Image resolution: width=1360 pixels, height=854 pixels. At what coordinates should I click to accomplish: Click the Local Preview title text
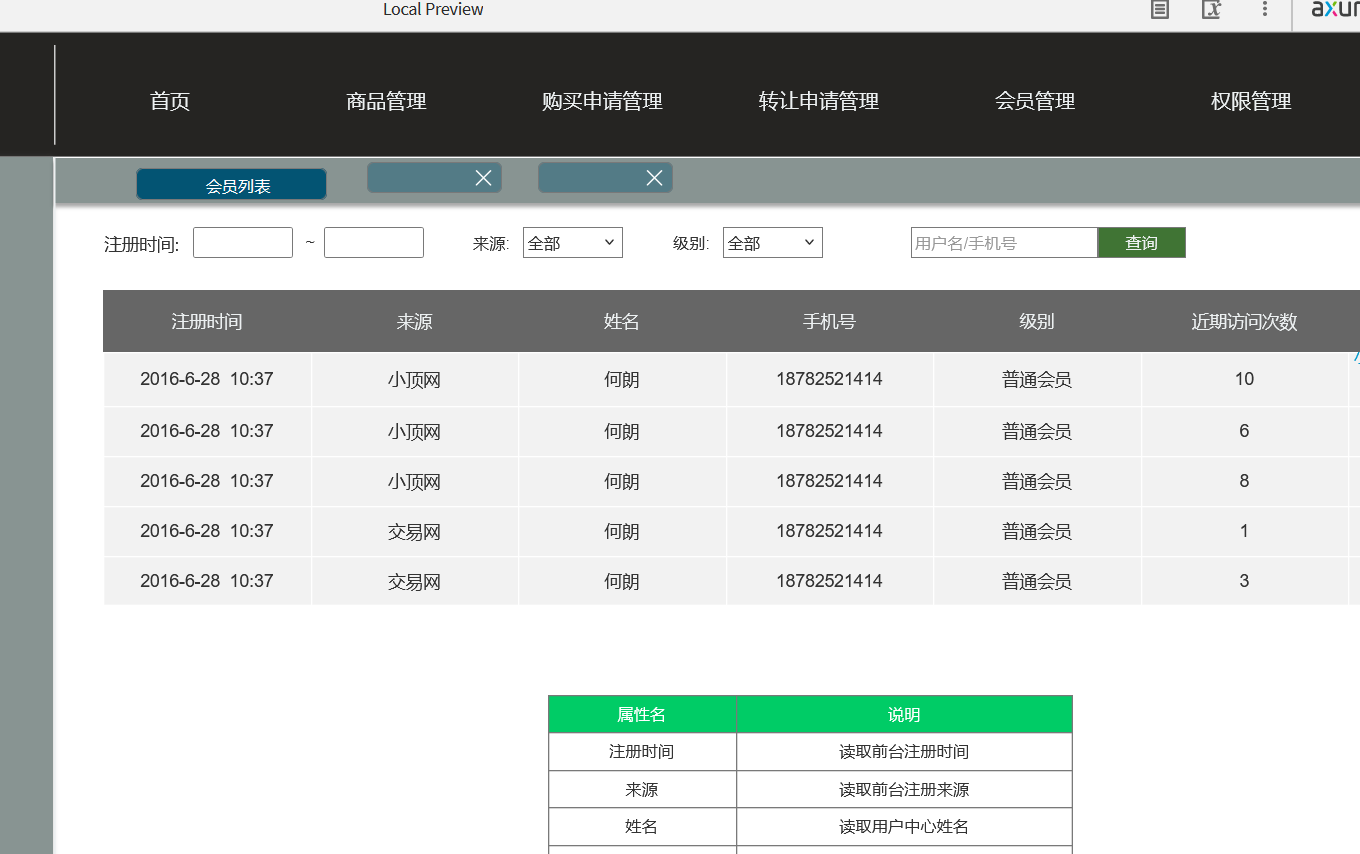433,9
